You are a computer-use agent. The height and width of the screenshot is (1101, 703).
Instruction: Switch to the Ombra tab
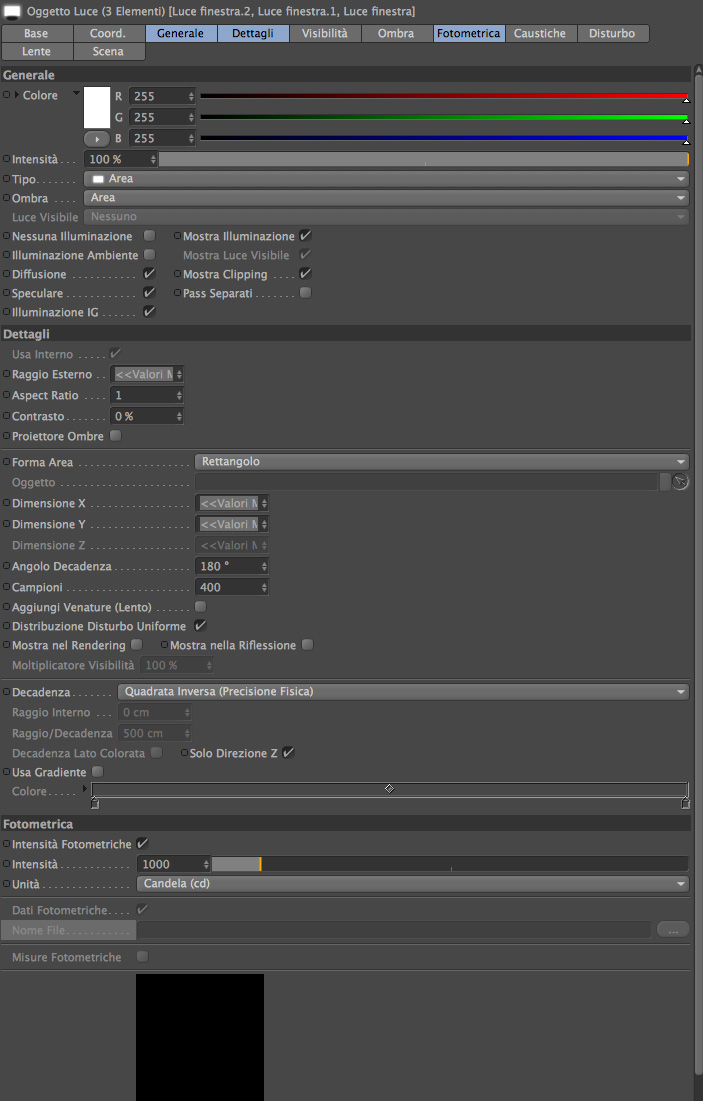tap(396, 33)
